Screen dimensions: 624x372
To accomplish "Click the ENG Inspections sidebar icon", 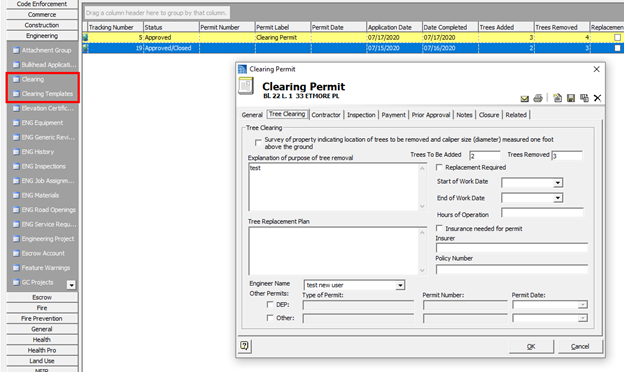I will pyautogui.click(x=16, y=167).
